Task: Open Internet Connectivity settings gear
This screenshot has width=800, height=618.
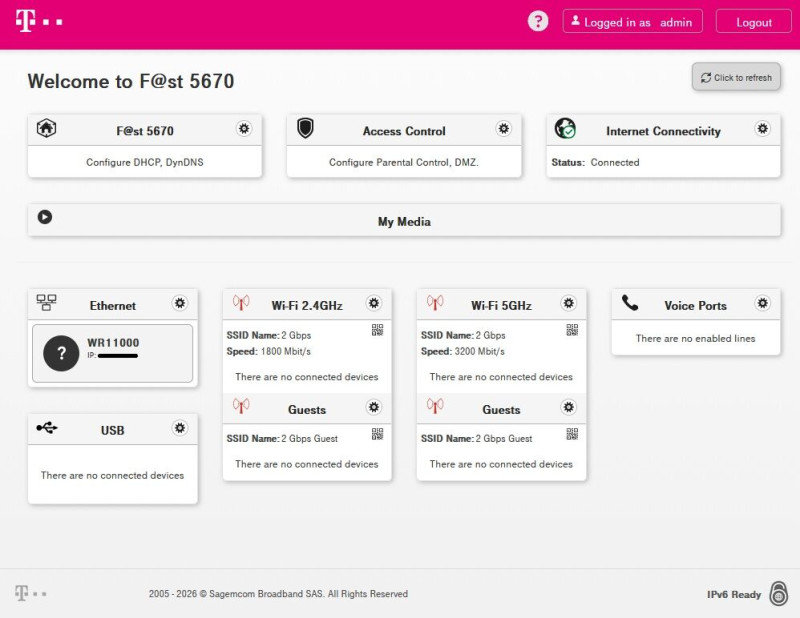Action: click(x=762, y=129)
